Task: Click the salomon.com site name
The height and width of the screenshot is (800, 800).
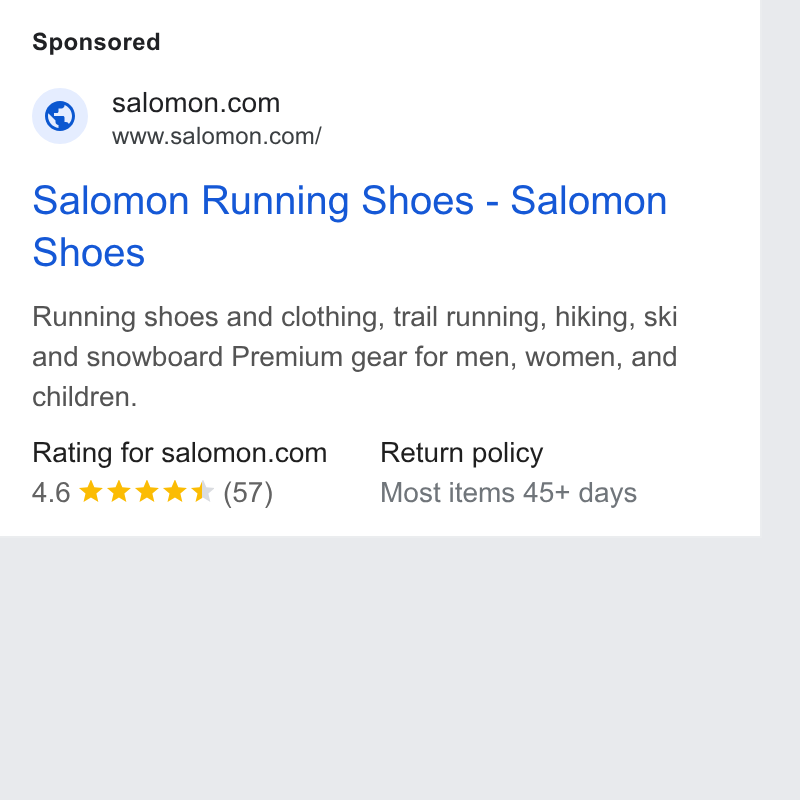Action: coord(196,103)
